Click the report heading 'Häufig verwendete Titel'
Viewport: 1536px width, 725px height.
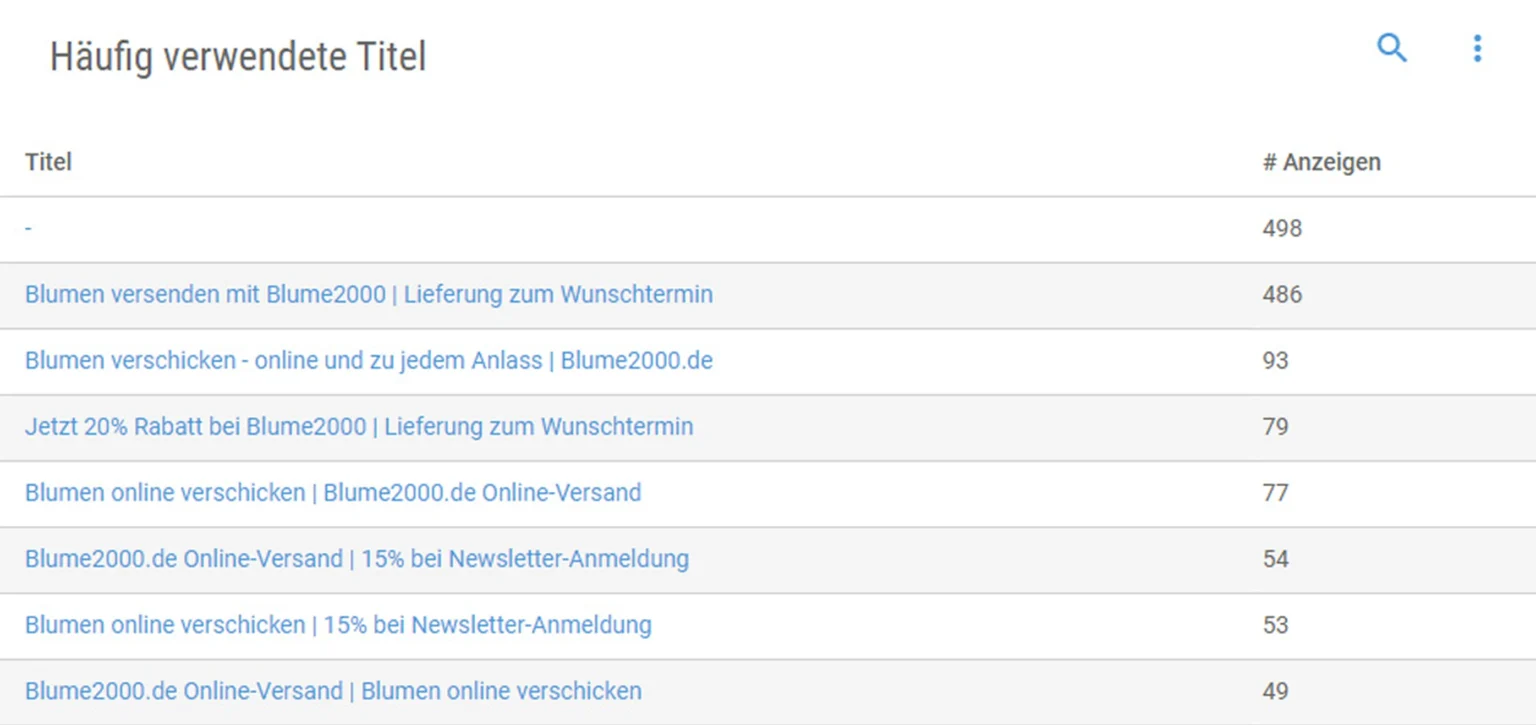237,56
